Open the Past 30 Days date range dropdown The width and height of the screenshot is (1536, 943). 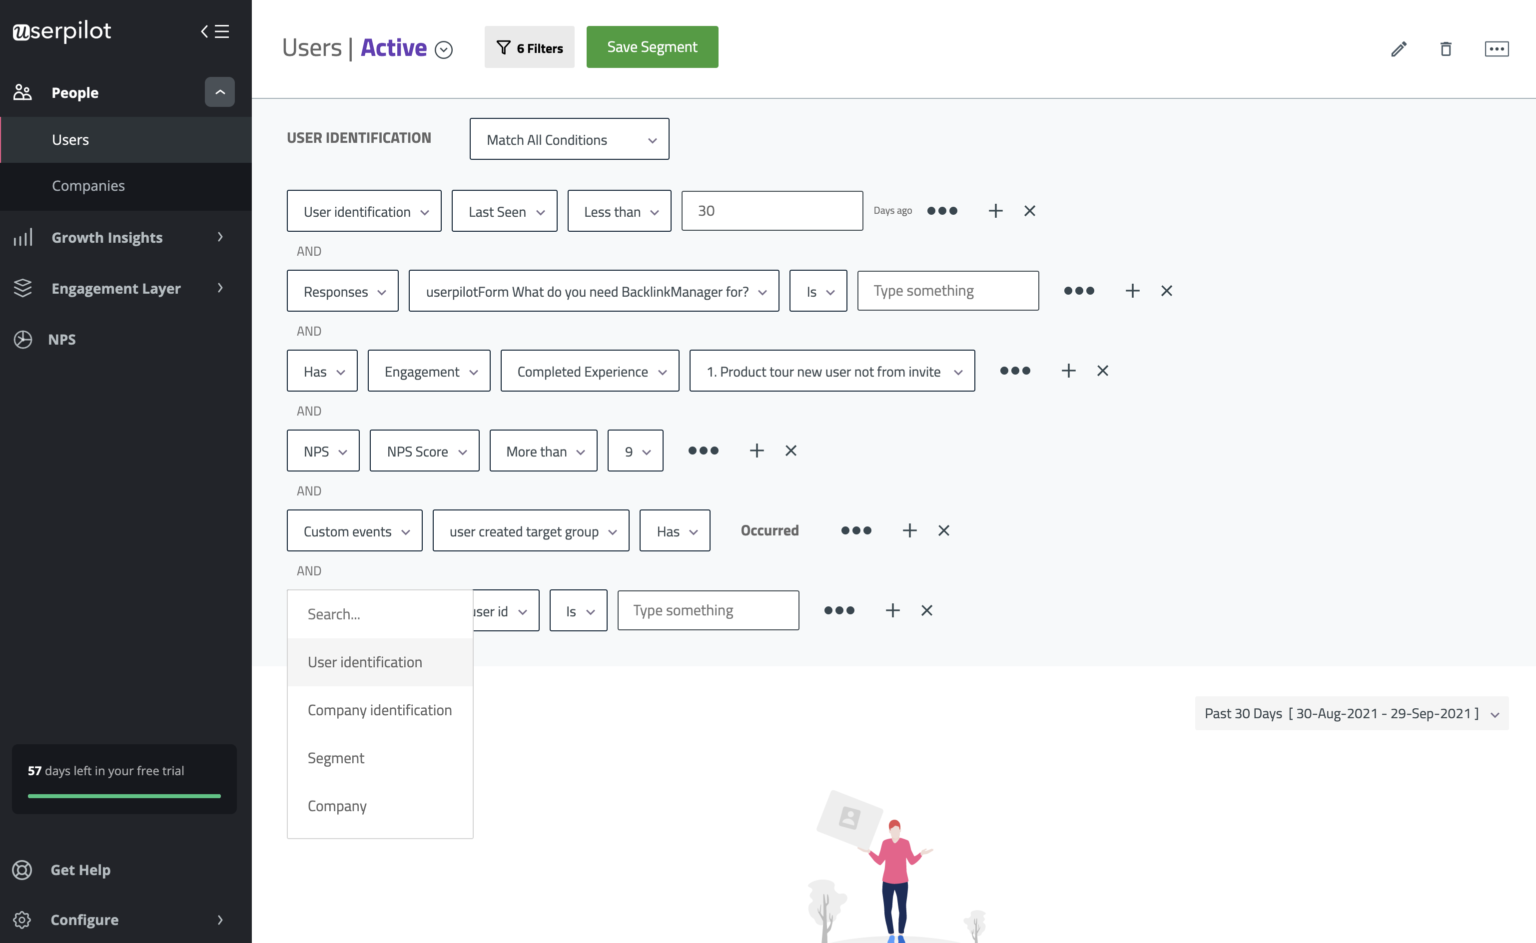point(1351,713)
